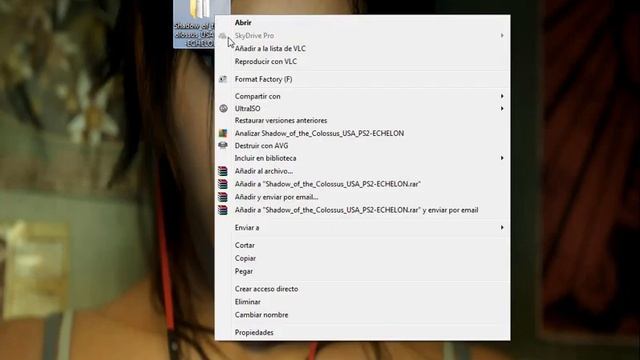Click WinRAR icon beside Añadir a ...ECHELON.rar
This screenshot has height=360, width=640.
tap(222, 184)
